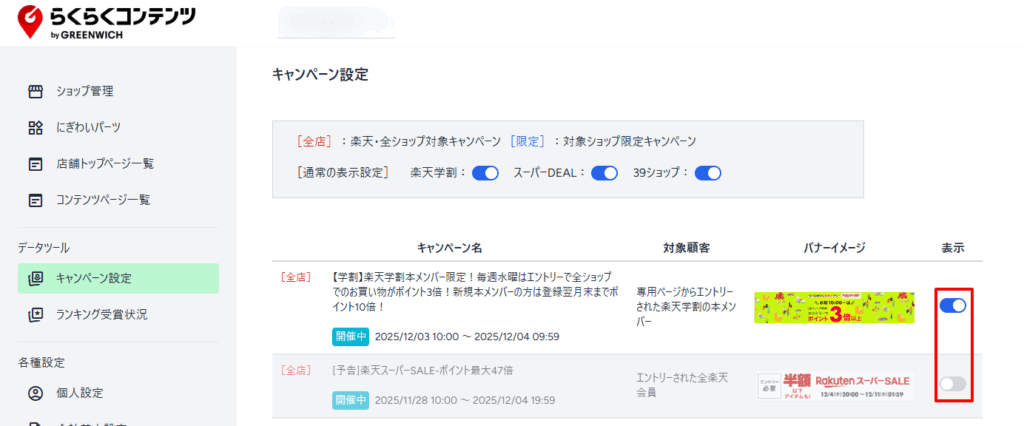Image resolution: width=1024 pixels, height=426 pixels.
Task: Click the キャンペーン設定 sidebar icon
Action: [36, 278]
